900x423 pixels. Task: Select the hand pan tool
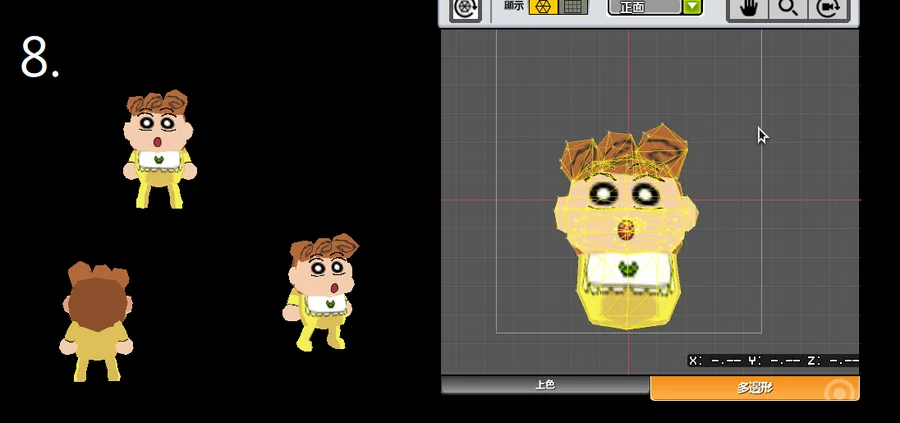pos(749,8)
